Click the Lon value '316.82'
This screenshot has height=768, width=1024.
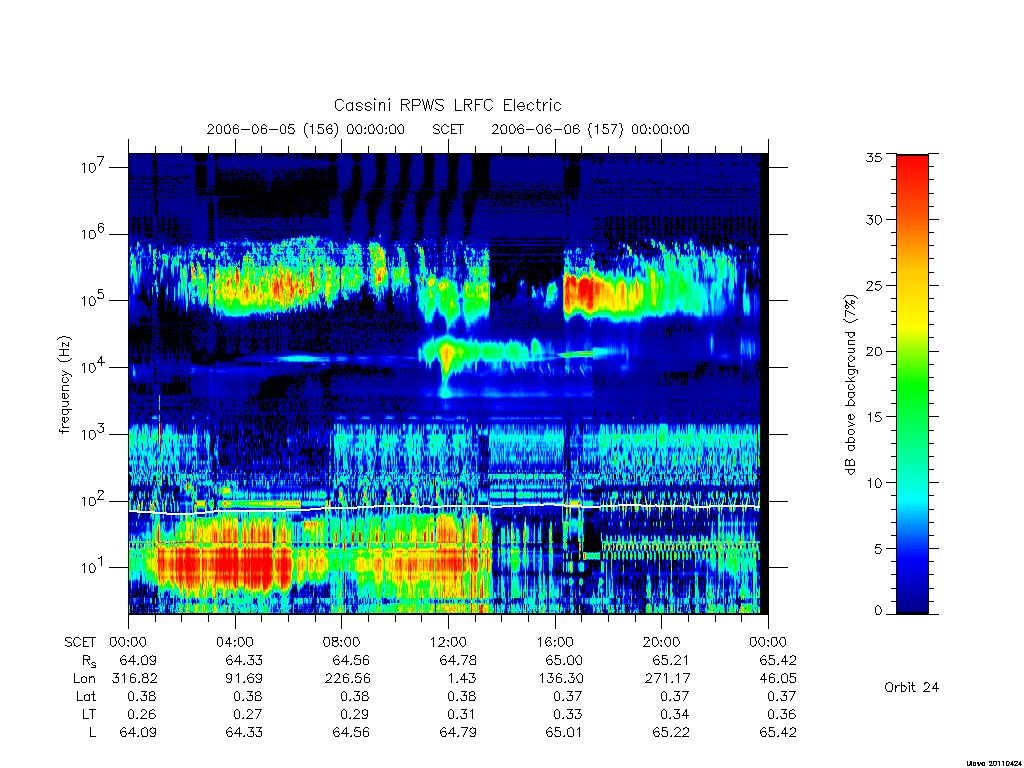pos(135,679)
